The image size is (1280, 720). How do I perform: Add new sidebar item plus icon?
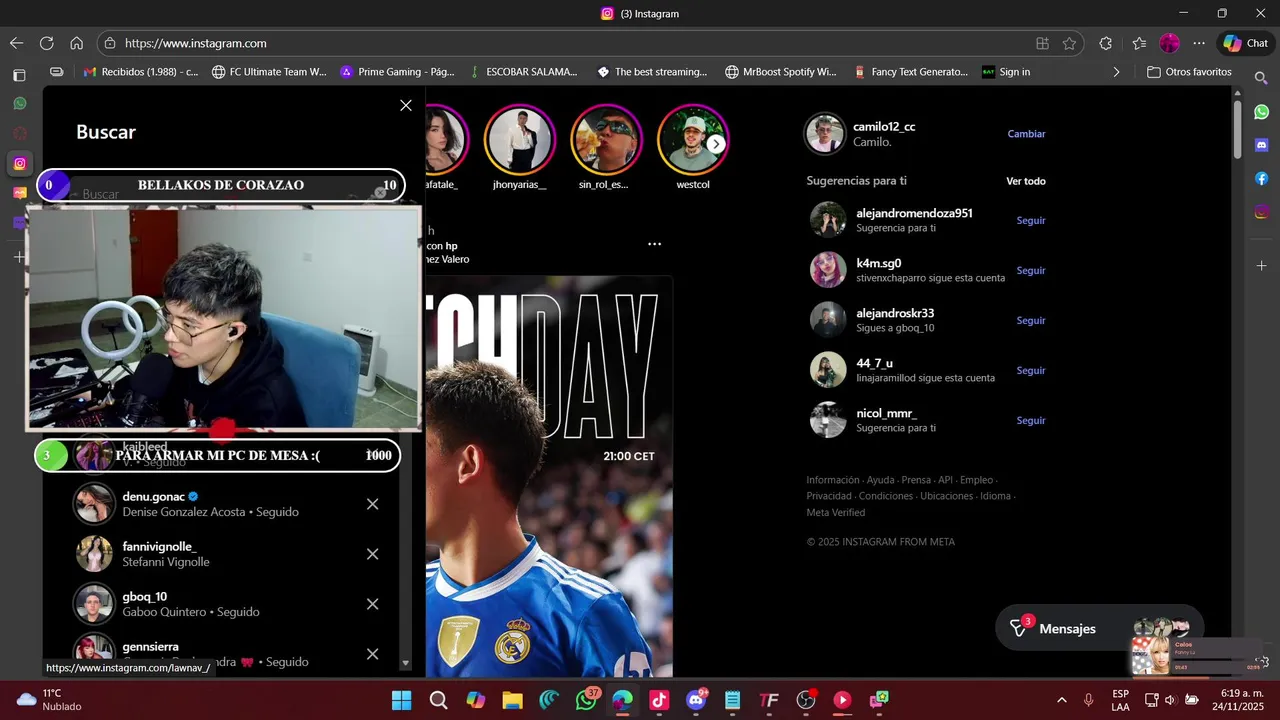pos(19,257)
